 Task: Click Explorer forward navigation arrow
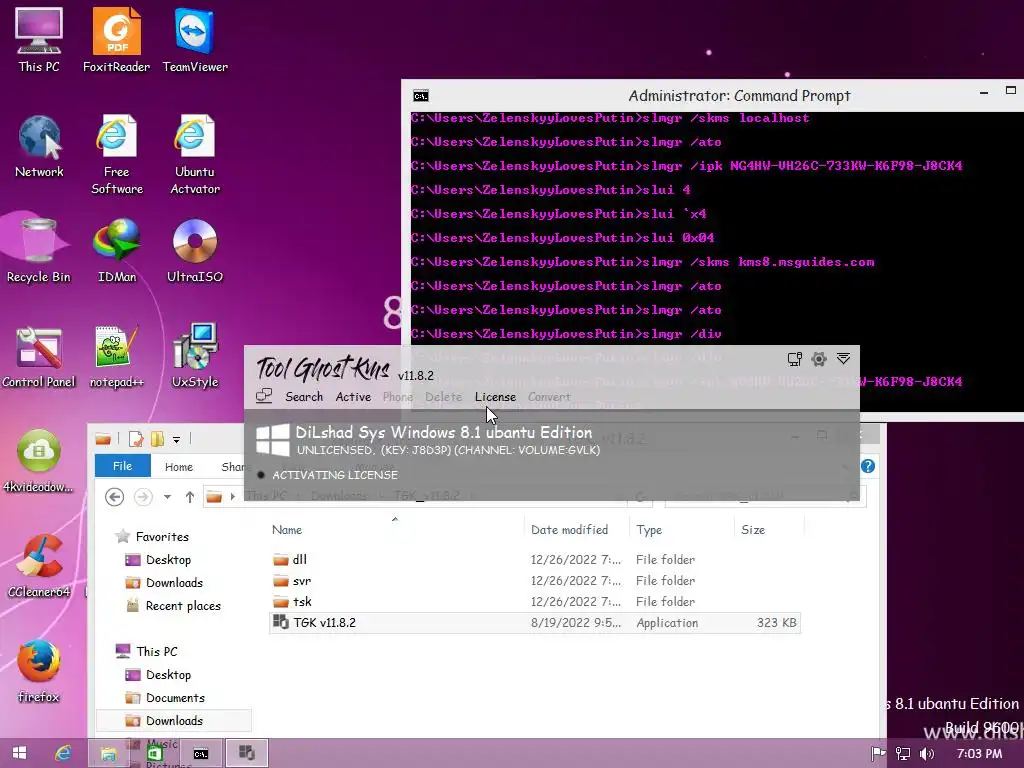[x=143, y=497]
